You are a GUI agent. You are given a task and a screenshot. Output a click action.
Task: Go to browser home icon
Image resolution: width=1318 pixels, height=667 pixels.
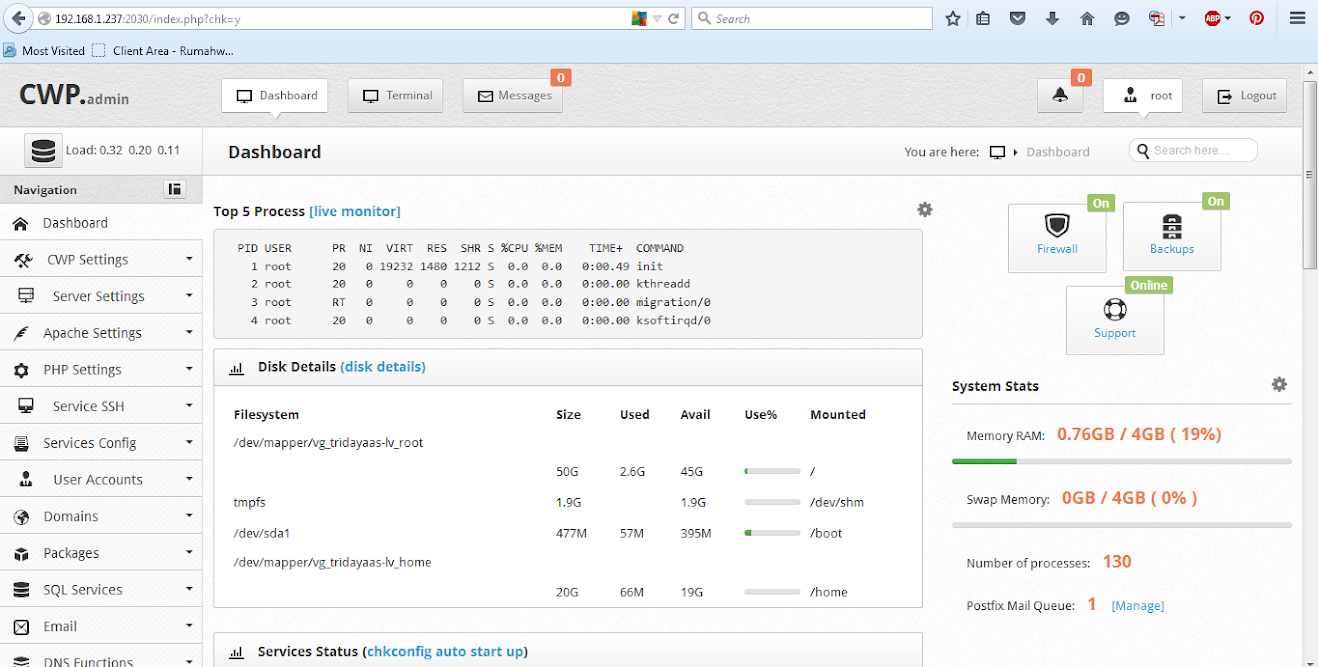(x=1087, y=18)
